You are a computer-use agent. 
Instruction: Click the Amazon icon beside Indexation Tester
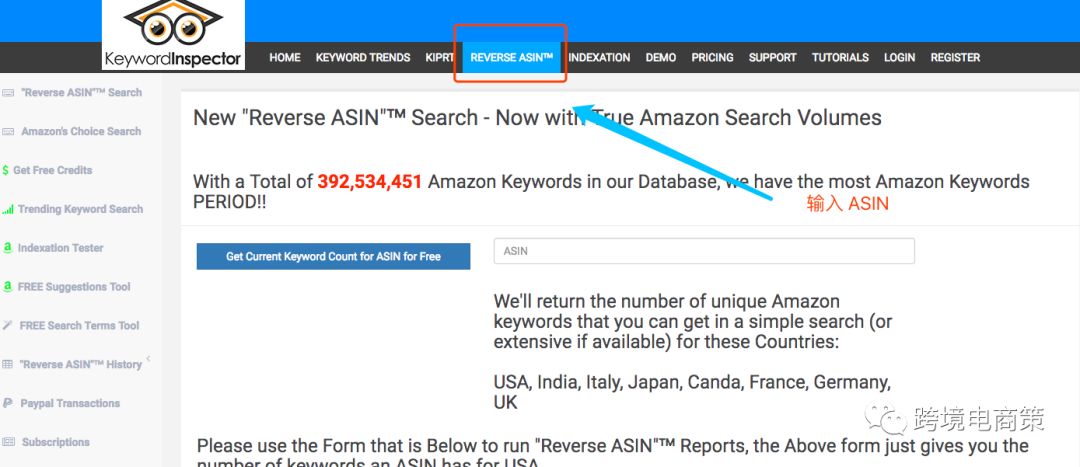pyautogui.click(x=8, y=248)
